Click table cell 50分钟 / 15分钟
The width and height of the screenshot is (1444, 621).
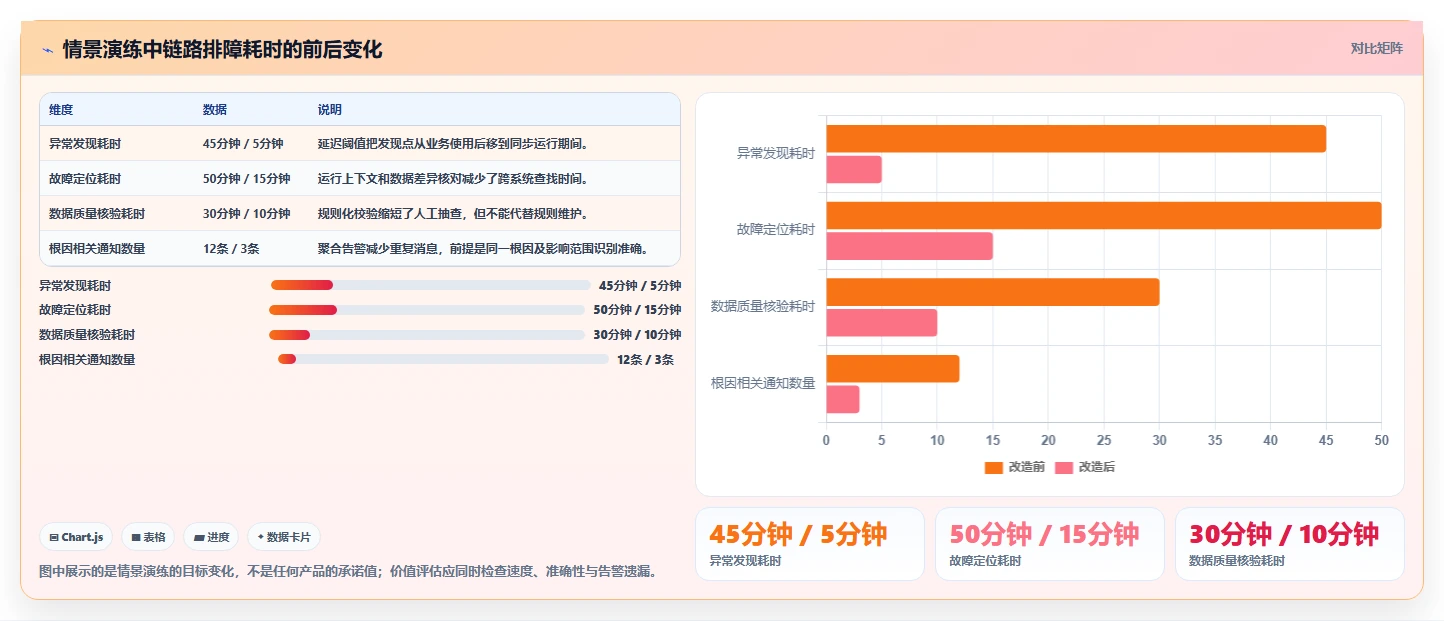(x=246, y=178)
